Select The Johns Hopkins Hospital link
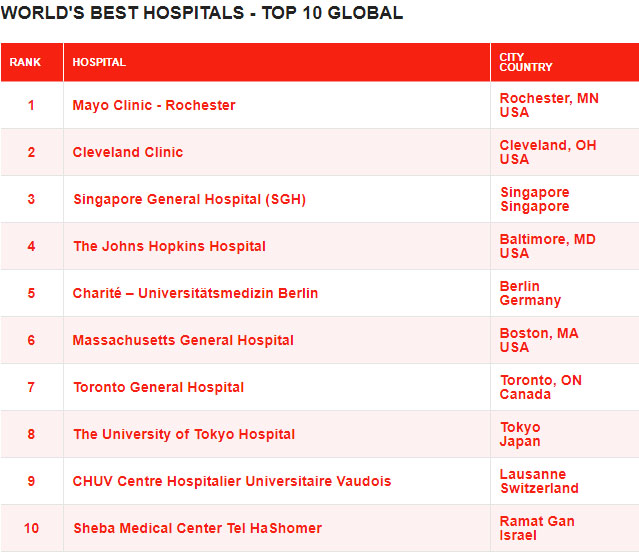639x557 pixels. click(169, 247)
